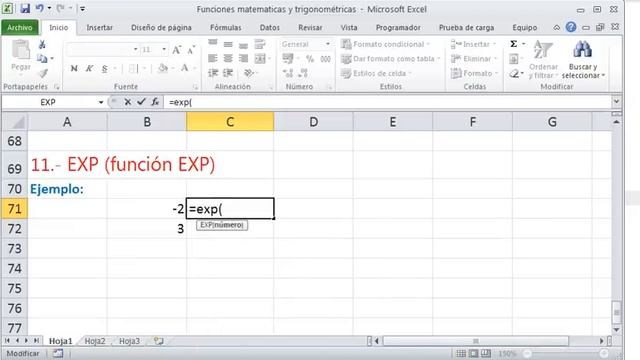Open Formato condicional menu

click(386, 44)
